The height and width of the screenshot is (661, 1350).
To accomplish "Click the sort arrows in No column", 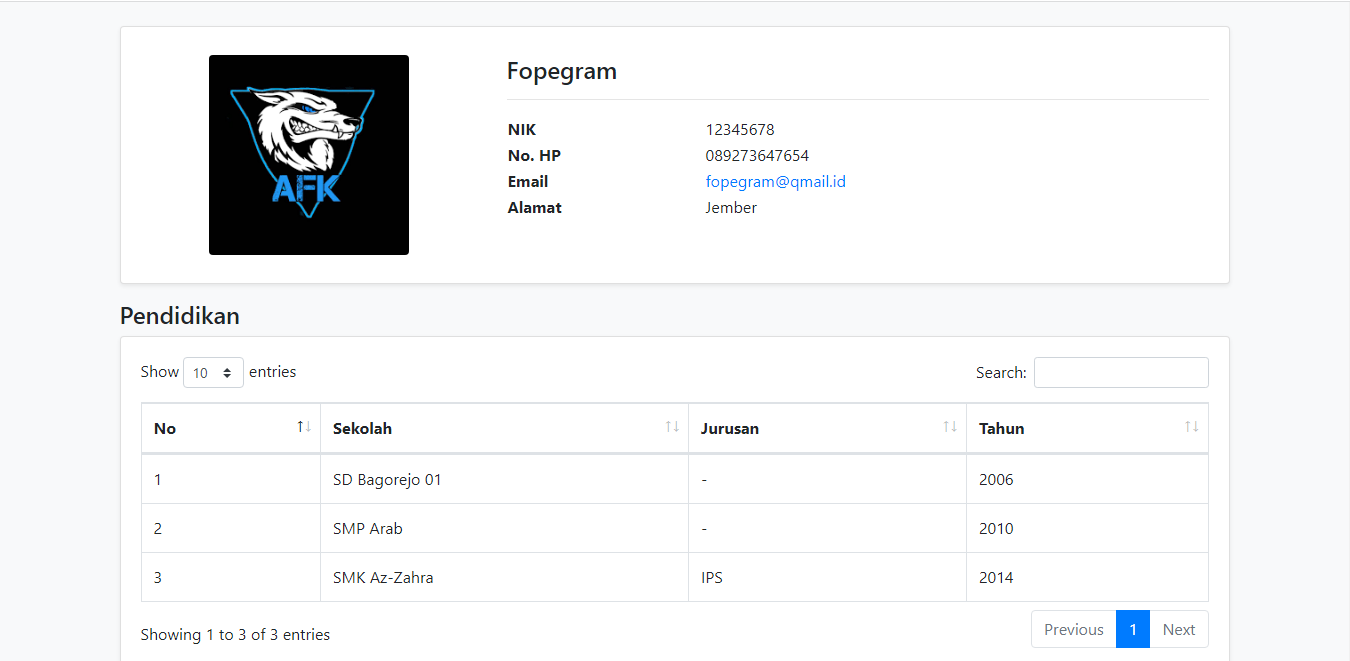I will point(304,427).
